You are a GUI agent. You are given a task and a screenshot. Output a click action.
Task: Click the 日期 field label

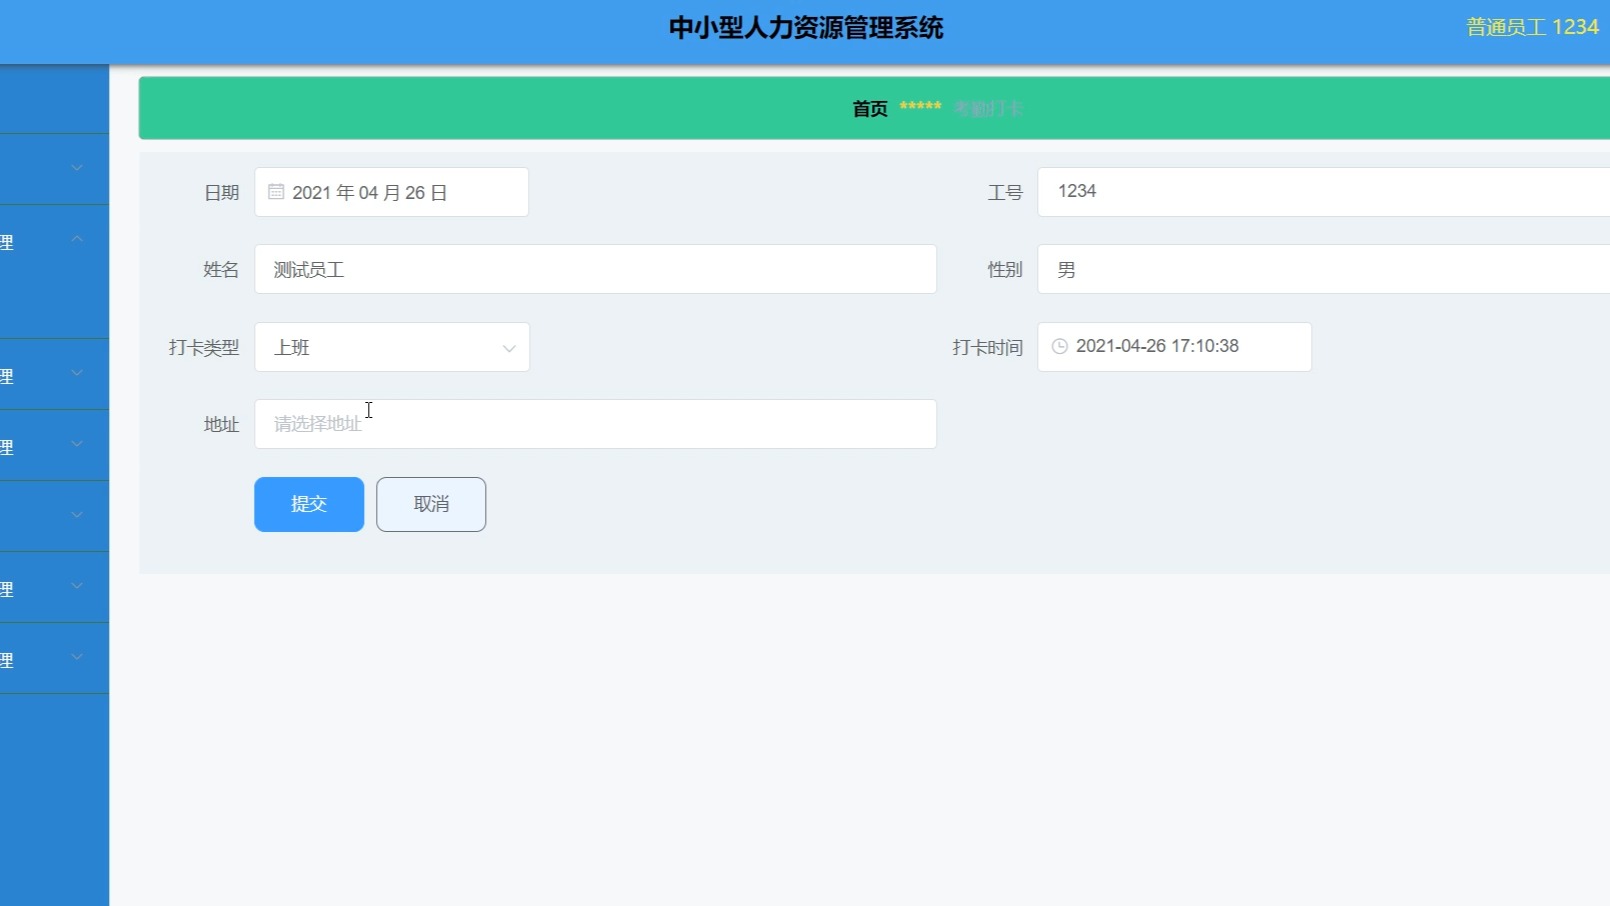[x=222, y=193]
